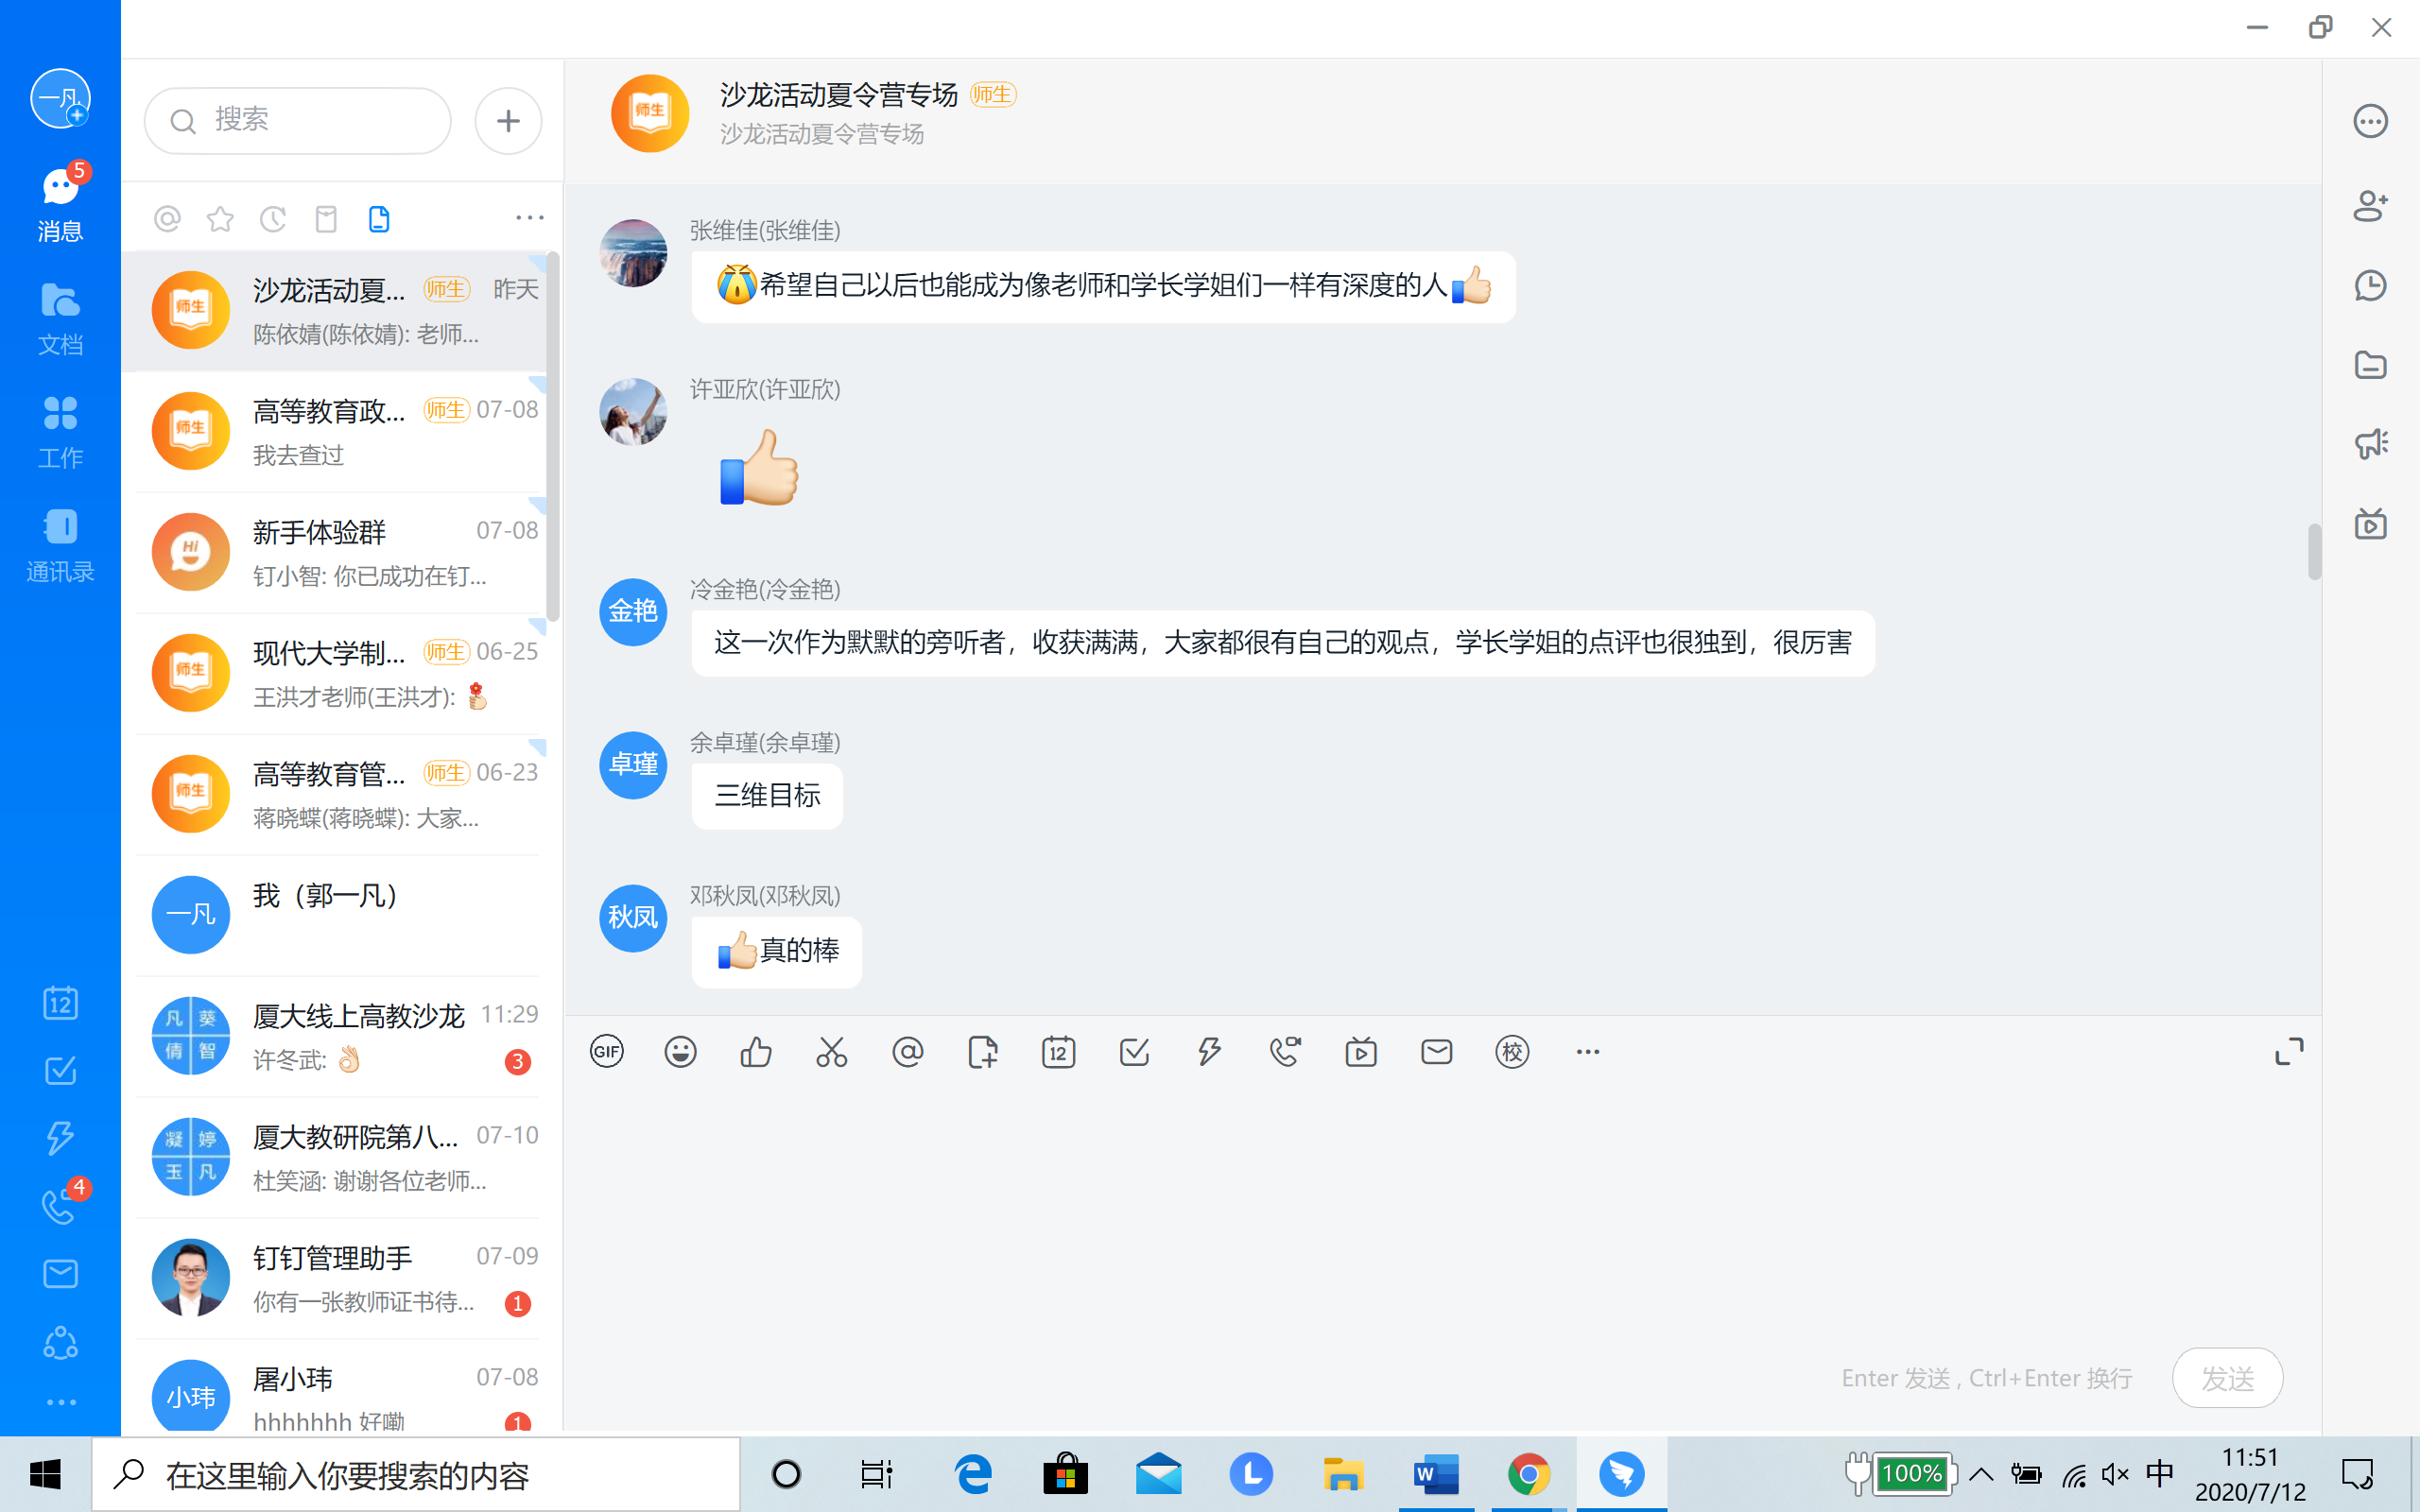Screen dimensions: 2420x1512
Task: Click the @ mention icon in toolbar
Action: click(x=907, y=1051)
